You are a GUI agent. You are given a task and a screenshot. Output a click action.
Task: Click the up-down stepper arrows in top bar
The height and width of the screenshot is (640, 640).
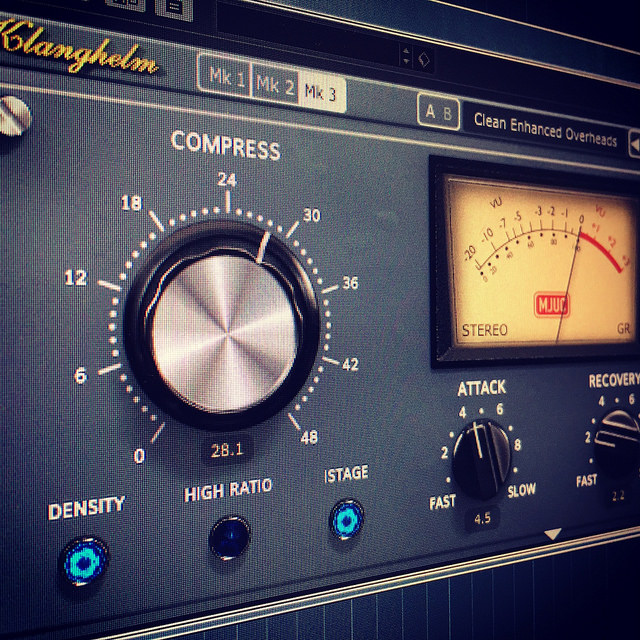coord(406,56)
